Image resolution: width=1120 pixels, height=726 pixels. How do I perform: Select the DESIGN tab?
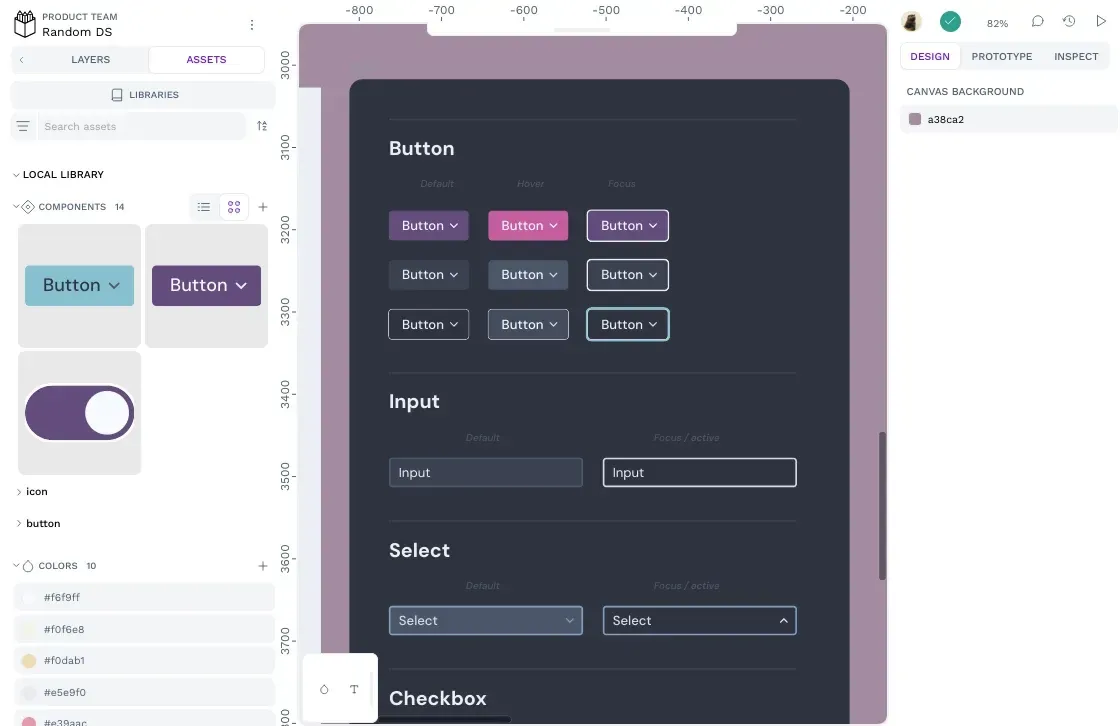tap(930, 56)
